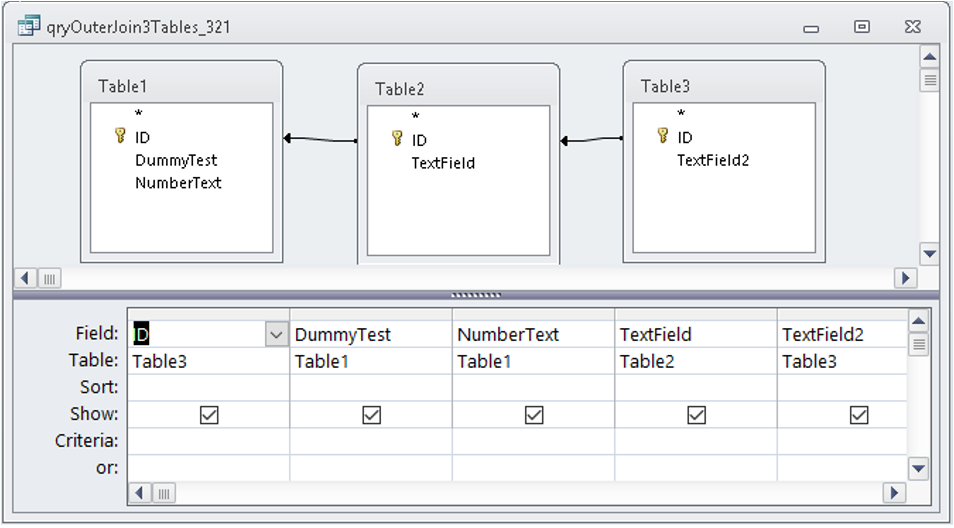Select the ID field in Table2

(419, 141)
